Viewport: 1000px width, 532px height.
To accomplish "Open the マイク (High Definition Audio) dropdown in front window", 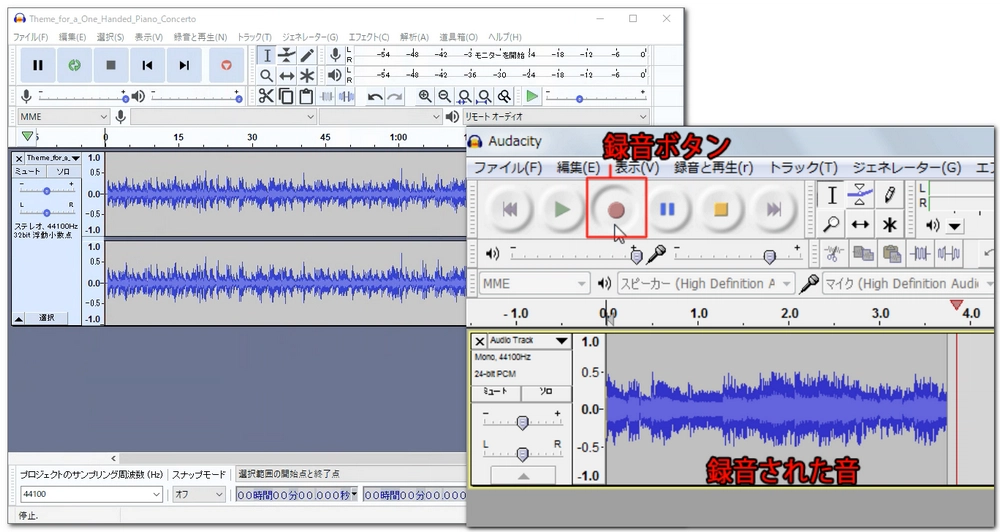I will [x=909, y=283].
